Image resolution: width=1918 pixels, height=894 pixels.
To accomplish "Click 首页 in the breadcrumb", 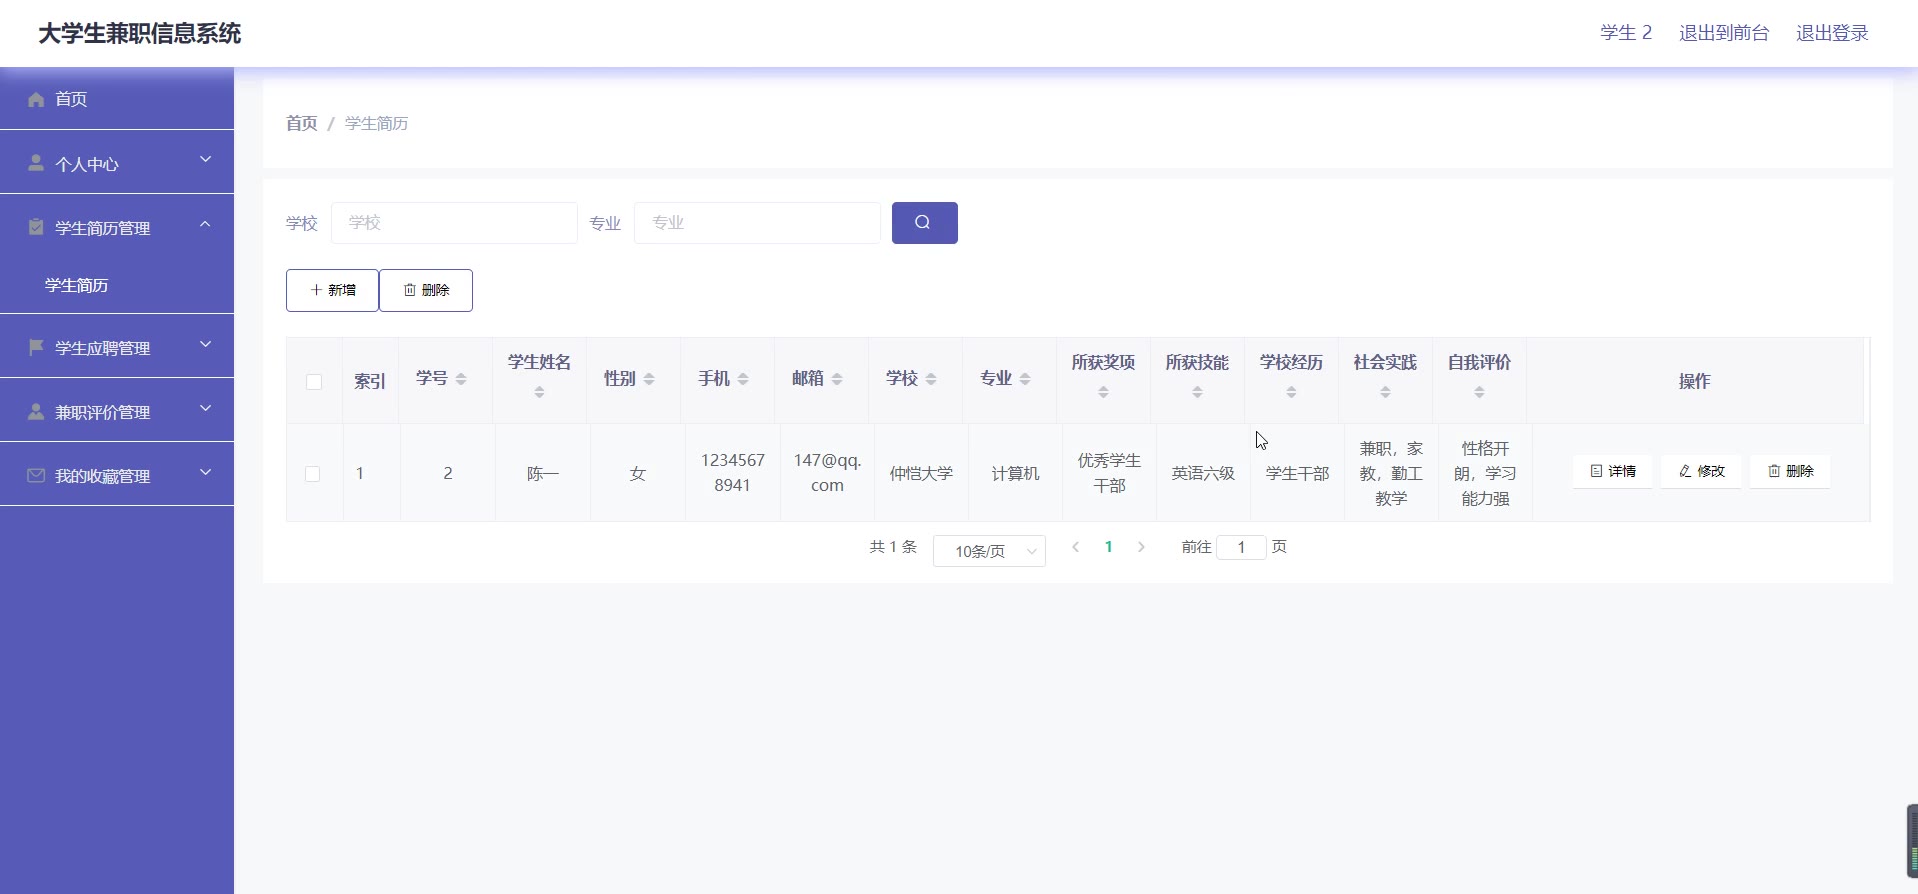I will 301,123.
